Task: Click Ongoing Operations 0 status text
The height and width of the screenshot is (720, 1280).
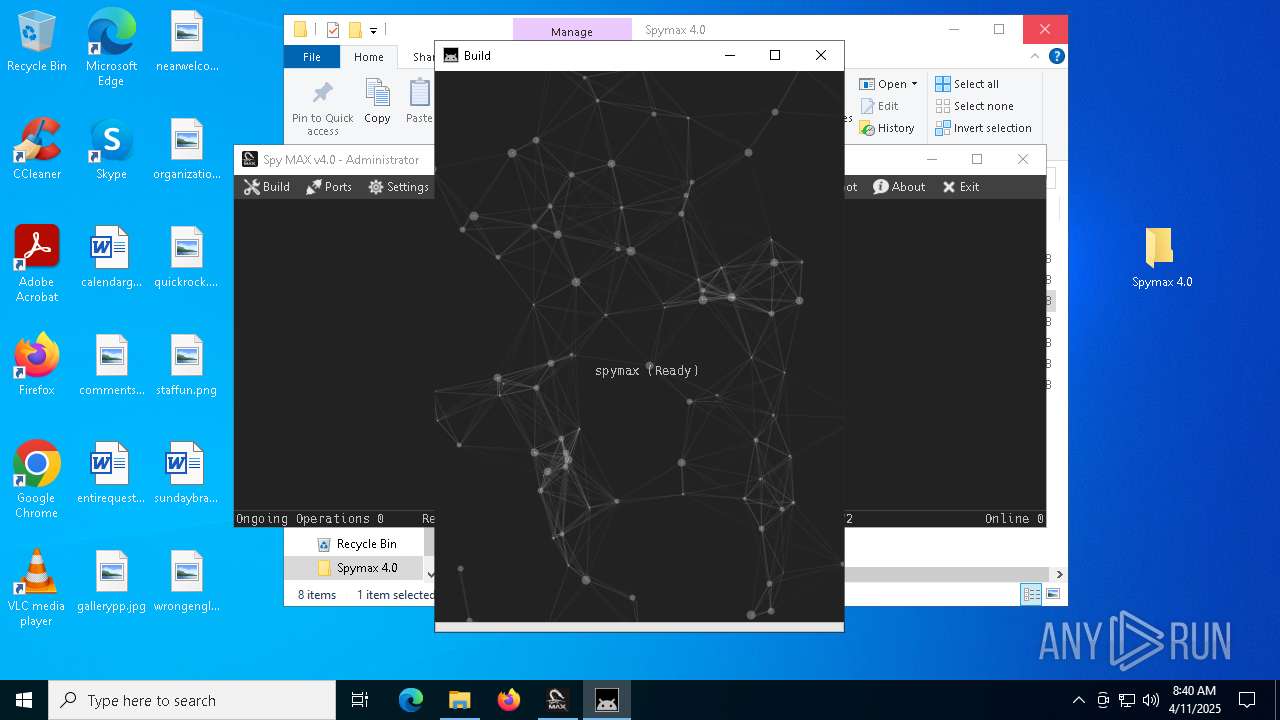Action: coord(310,519)
